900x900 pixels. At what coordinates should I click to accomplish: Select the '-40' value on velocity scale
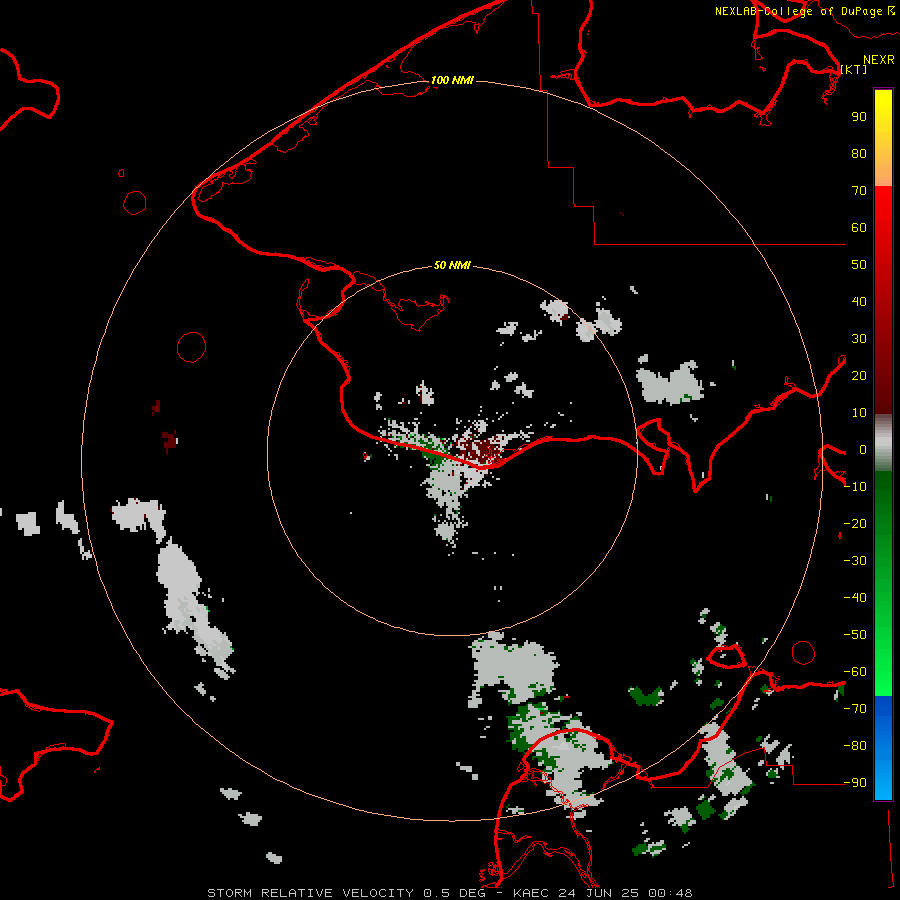click(855, 598)
